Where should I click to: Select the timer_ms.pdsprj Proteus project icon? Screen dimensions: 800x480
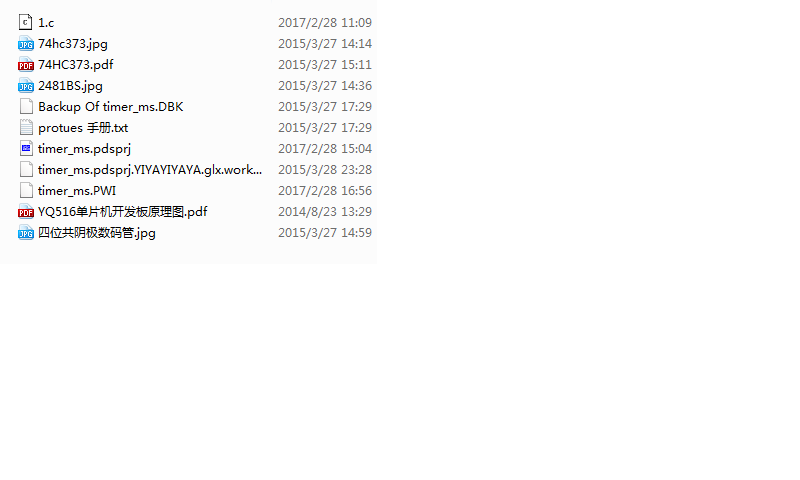(x=26, y=148)
